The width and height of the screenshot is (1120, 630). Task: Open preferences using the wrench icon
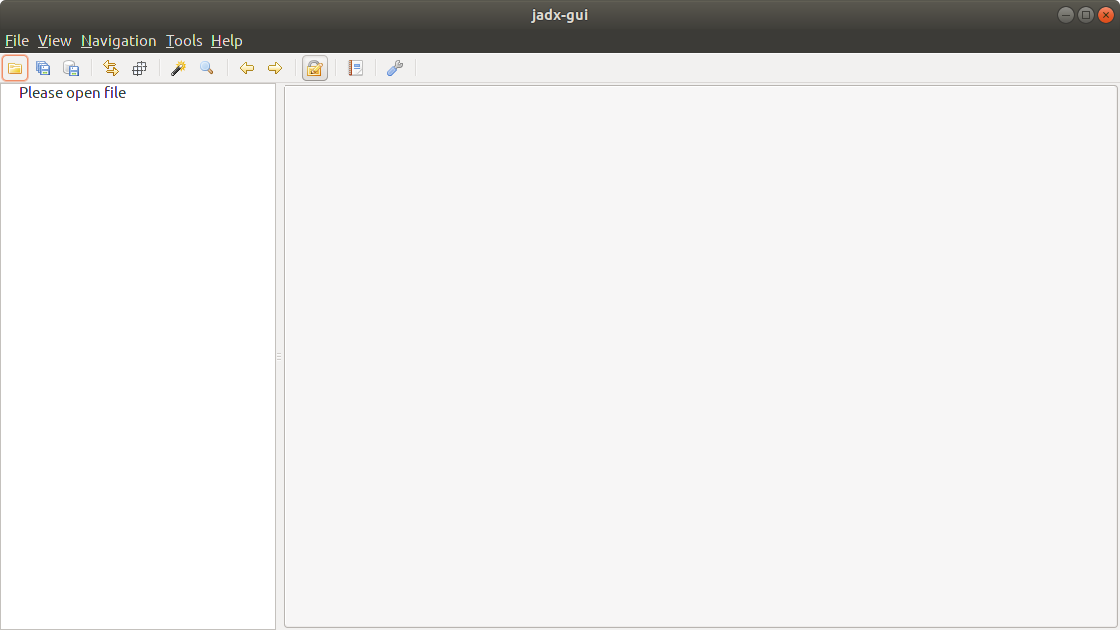394,67
